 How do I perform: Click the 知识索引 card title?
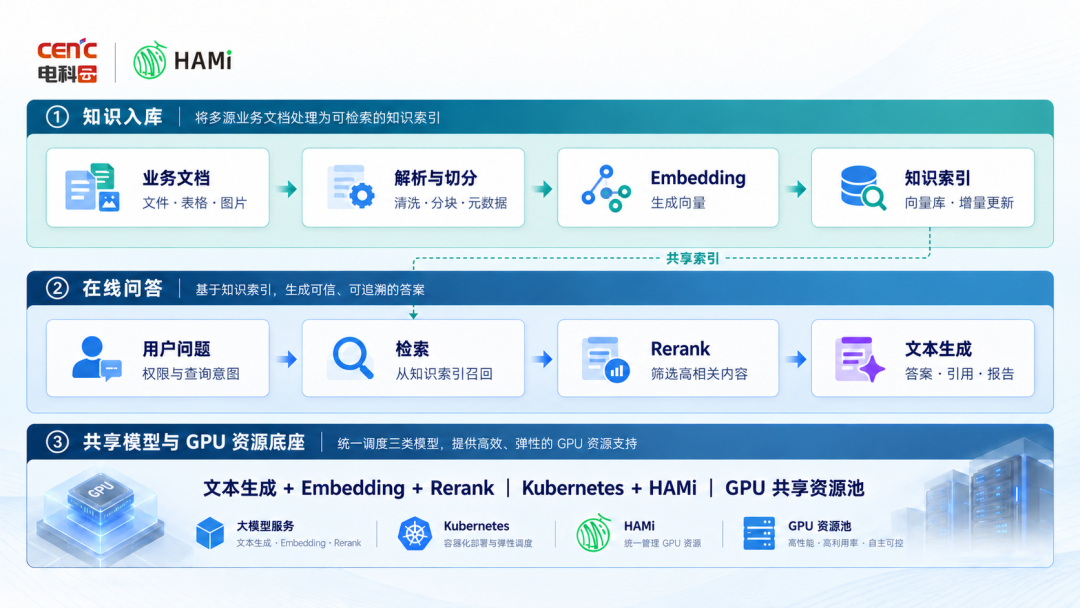point(937,178)
